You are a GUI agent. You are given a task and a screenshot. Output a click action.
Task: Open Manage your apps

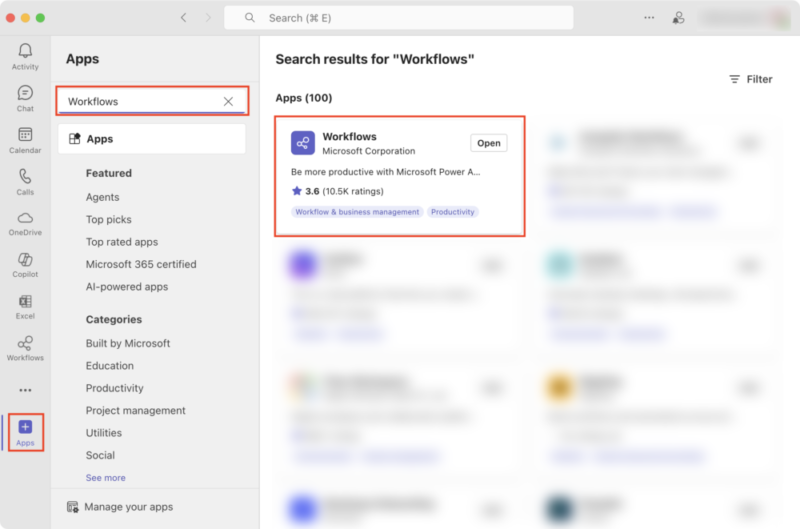point(120,507)
